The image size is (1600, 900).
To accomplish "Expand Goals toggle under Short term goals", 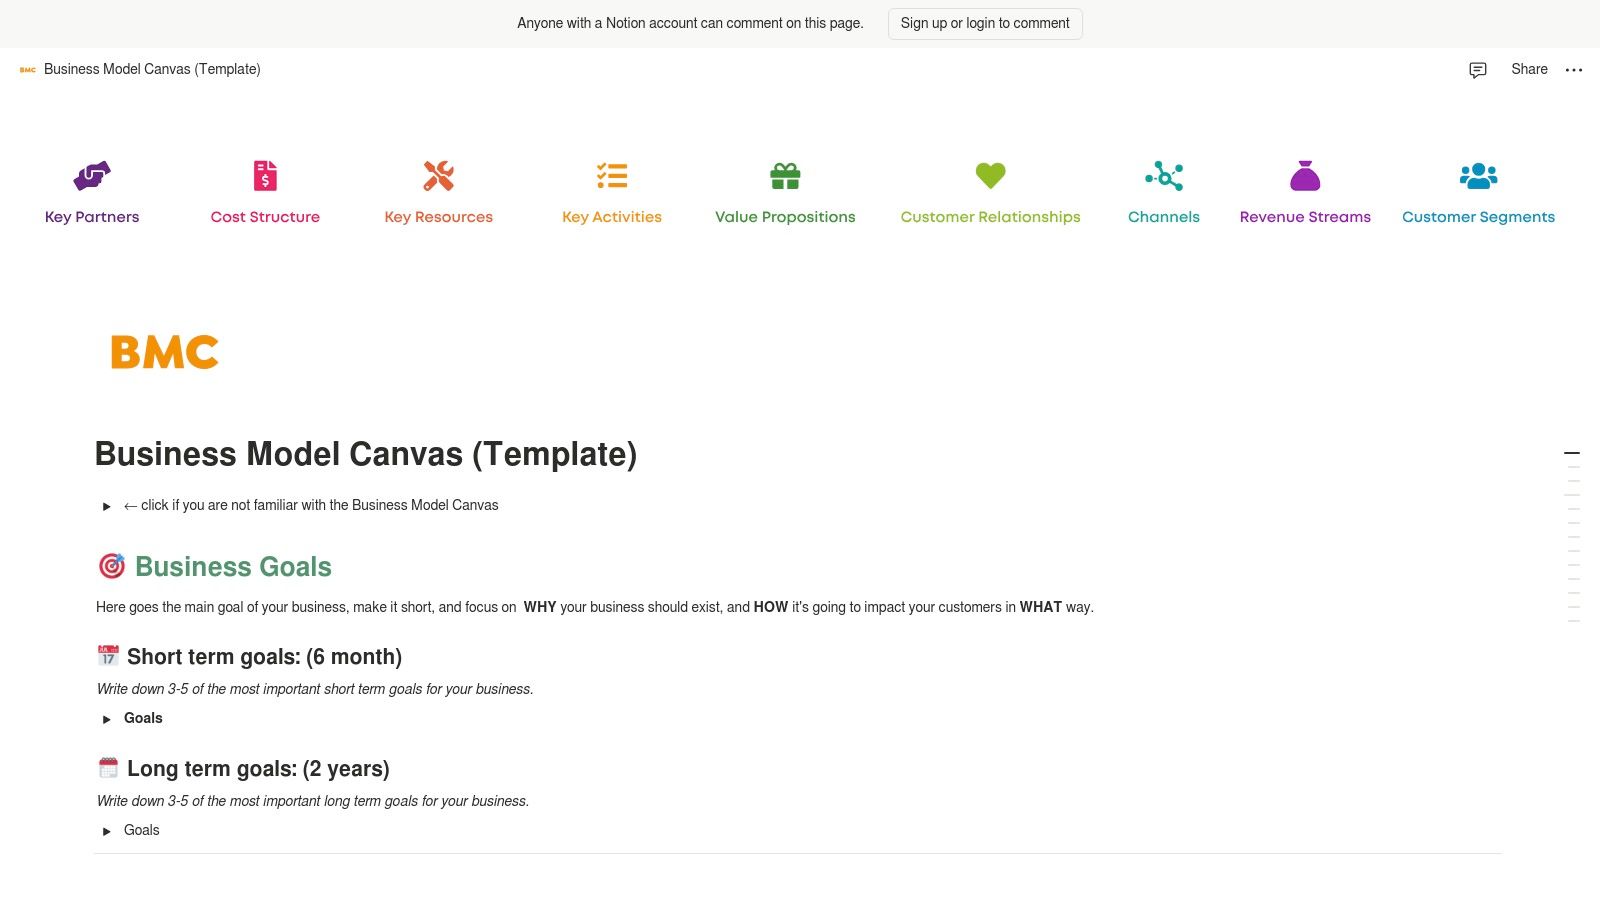I will tap(107, 719).
